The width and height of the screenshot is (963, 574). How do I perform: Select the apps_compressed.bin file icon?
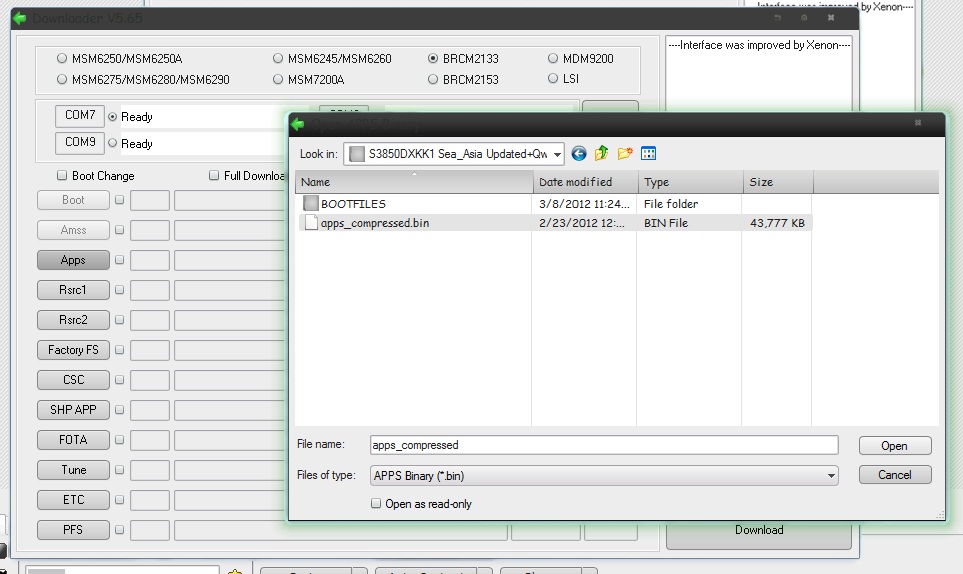pos(310,223)
